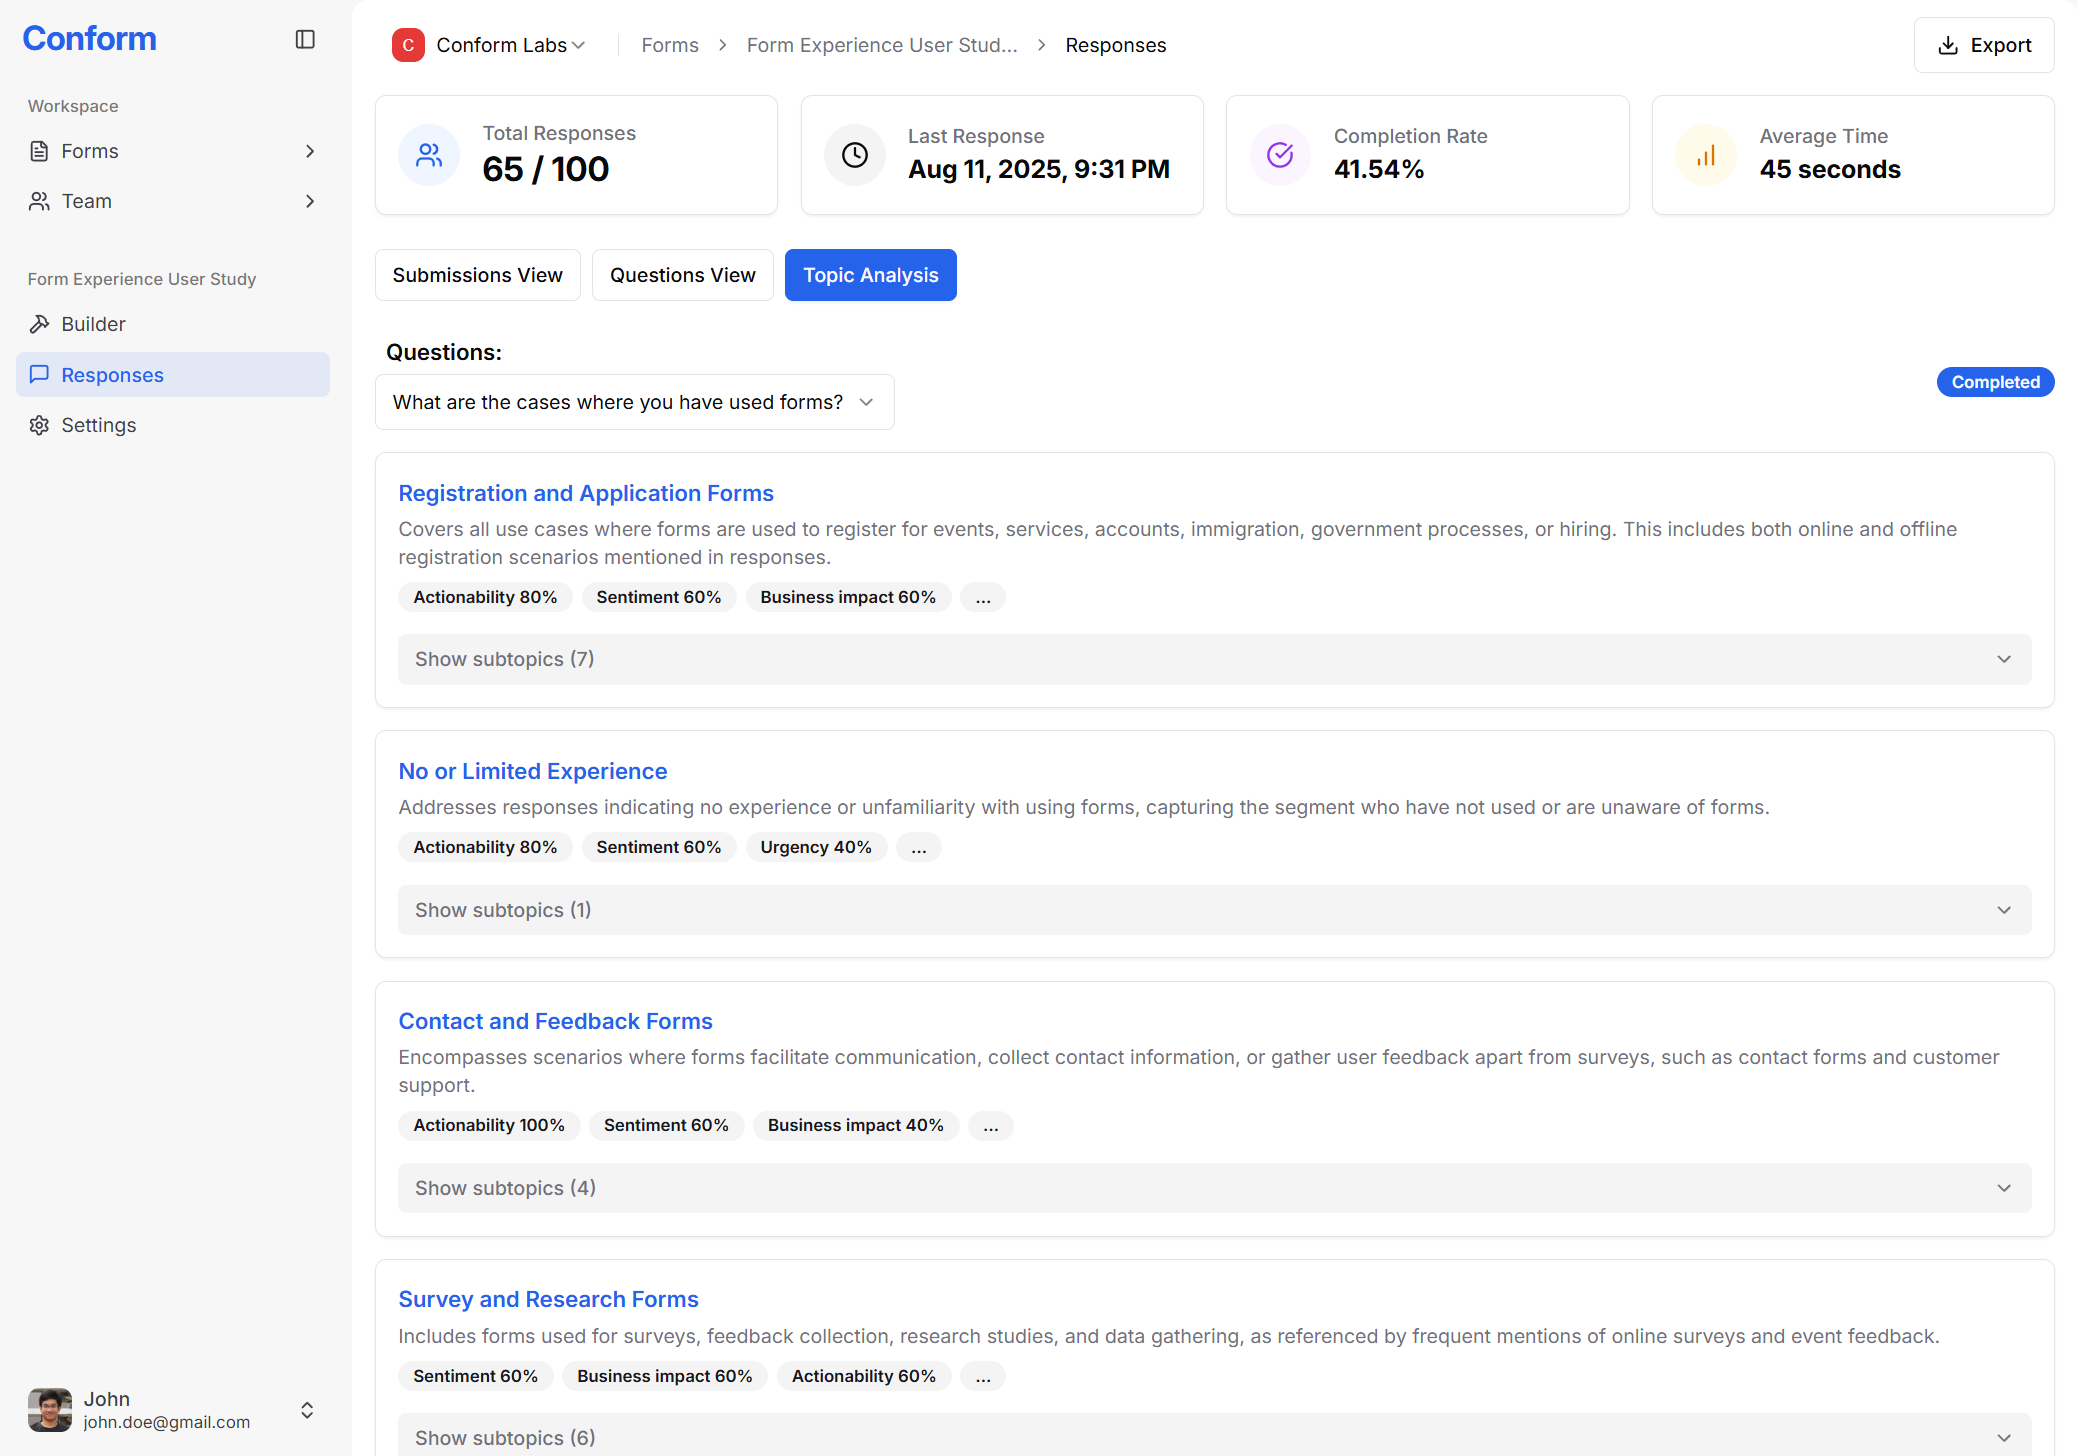This screenshot has width=2077, height=1456.
Task: Switch to Submissions View
Action: 478,274
